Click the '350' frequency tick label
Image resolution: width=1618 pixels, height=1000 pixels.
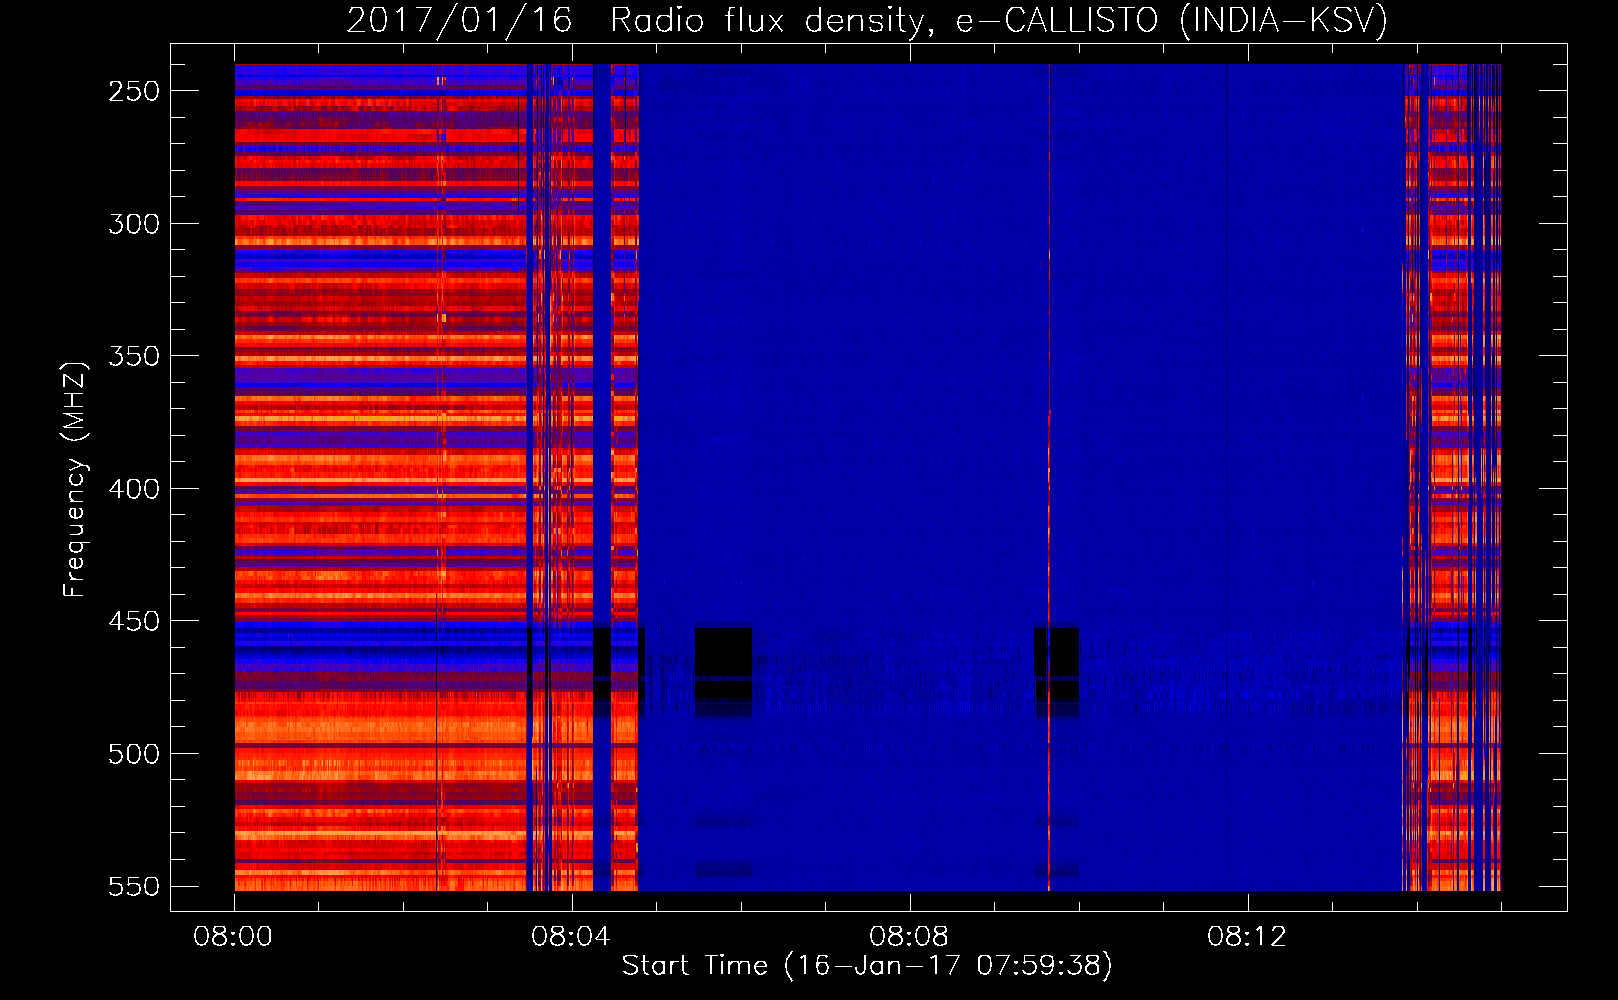(134, 356)
